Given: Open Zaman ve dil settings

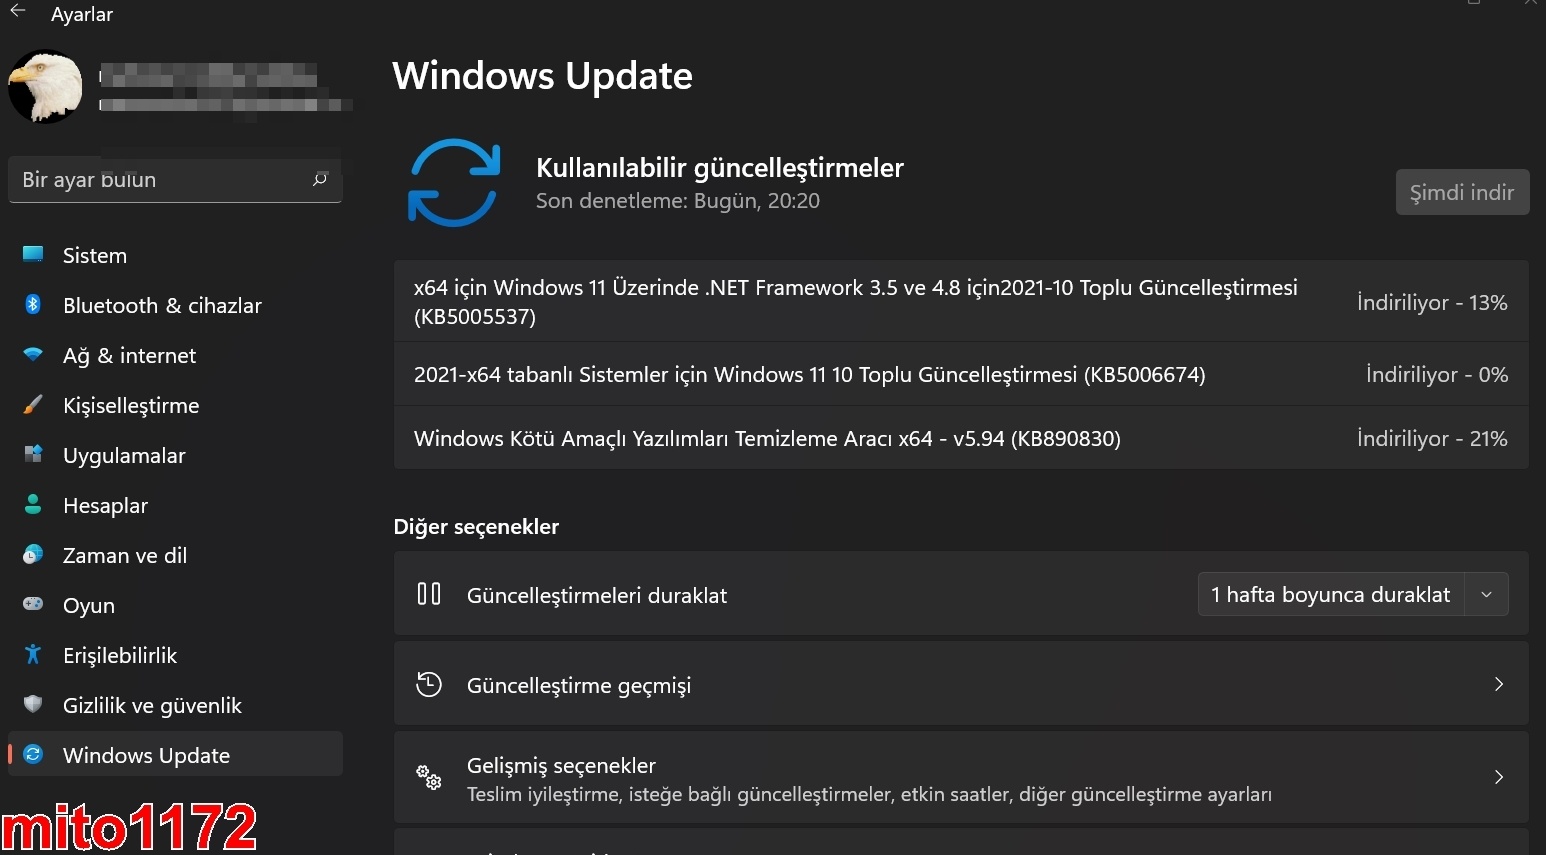Looking at the screenshot, I should pos(124,556).
